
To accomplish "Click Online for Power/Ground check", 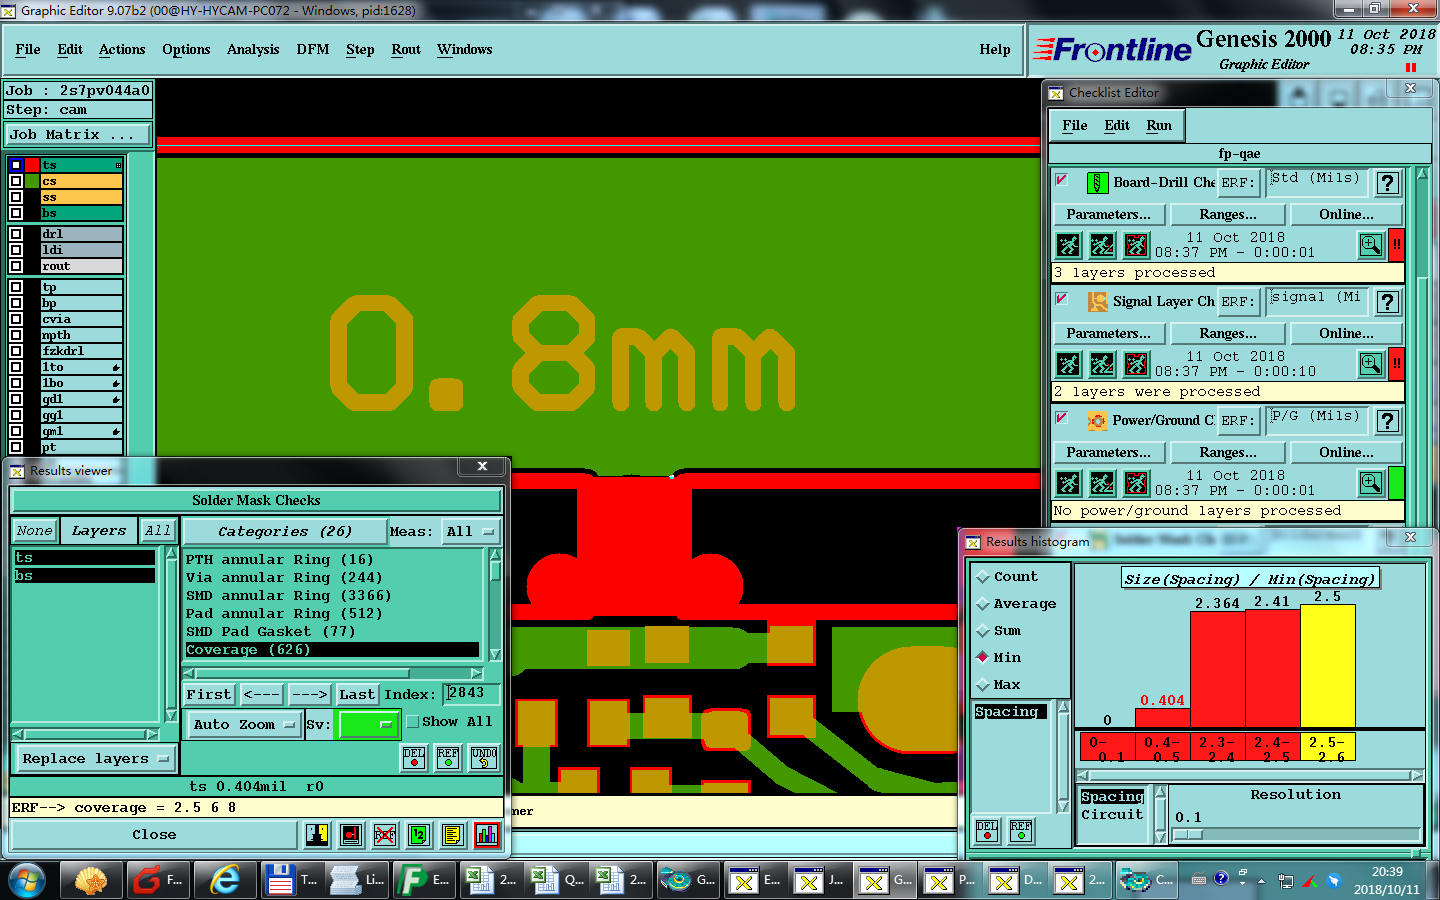I will (1346, 452).
